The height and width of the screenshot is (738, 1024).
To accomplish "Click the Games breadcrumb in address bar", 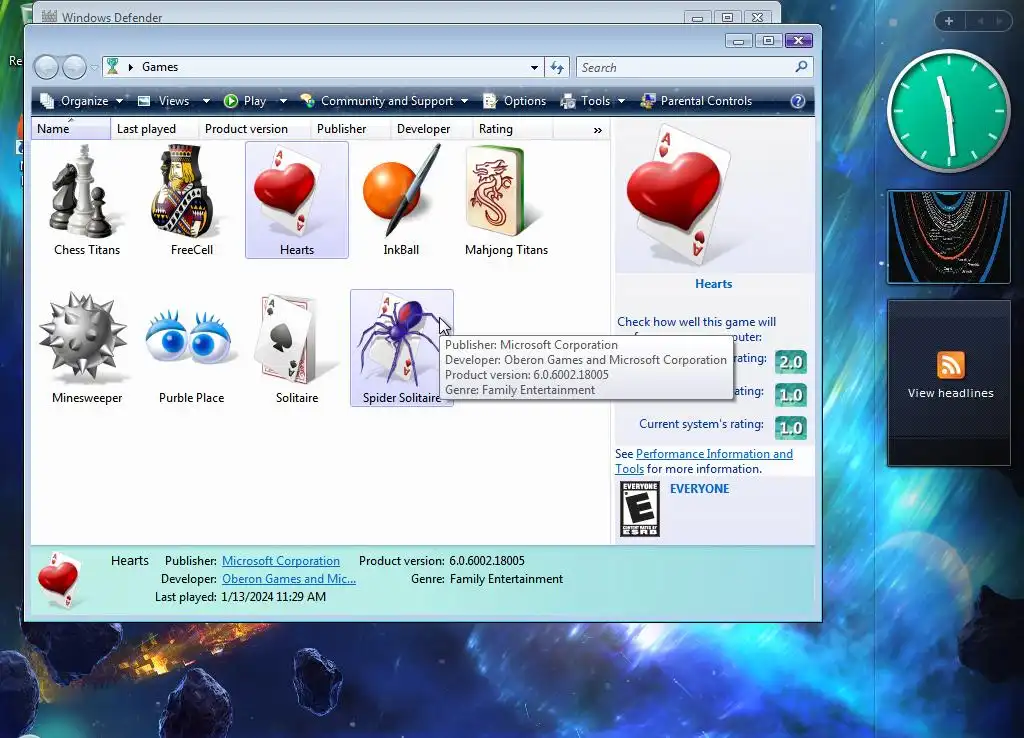I will (160, 67).
